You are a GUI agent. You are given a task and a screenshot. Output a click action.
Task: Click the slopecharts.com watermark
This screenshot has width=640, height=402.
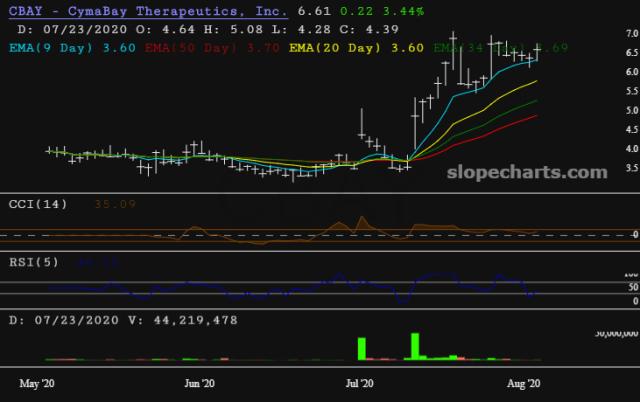click(536, 173)
